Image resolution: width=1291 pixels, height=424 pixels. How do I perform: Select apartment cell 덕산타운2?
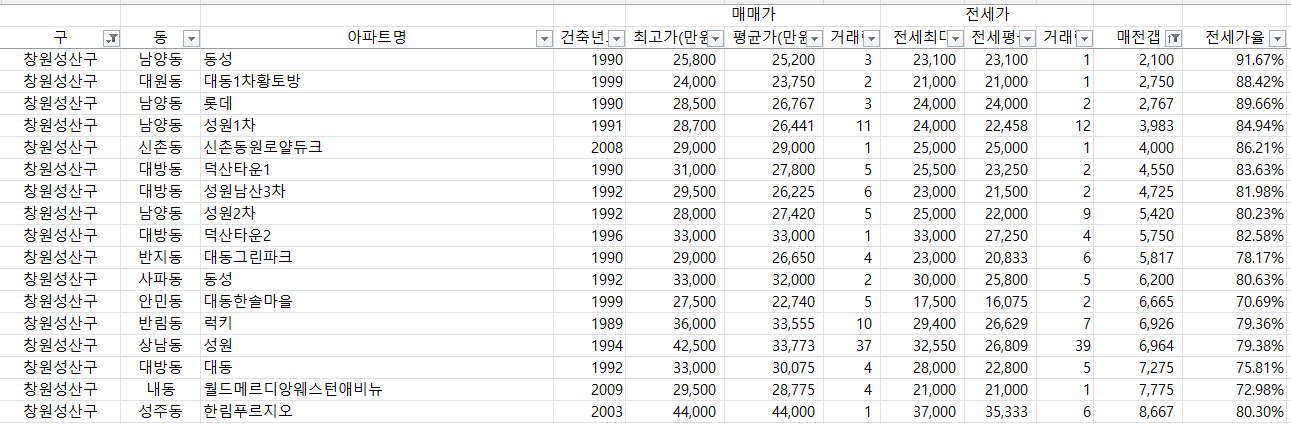pyautogui.click(x=378, y=235)
